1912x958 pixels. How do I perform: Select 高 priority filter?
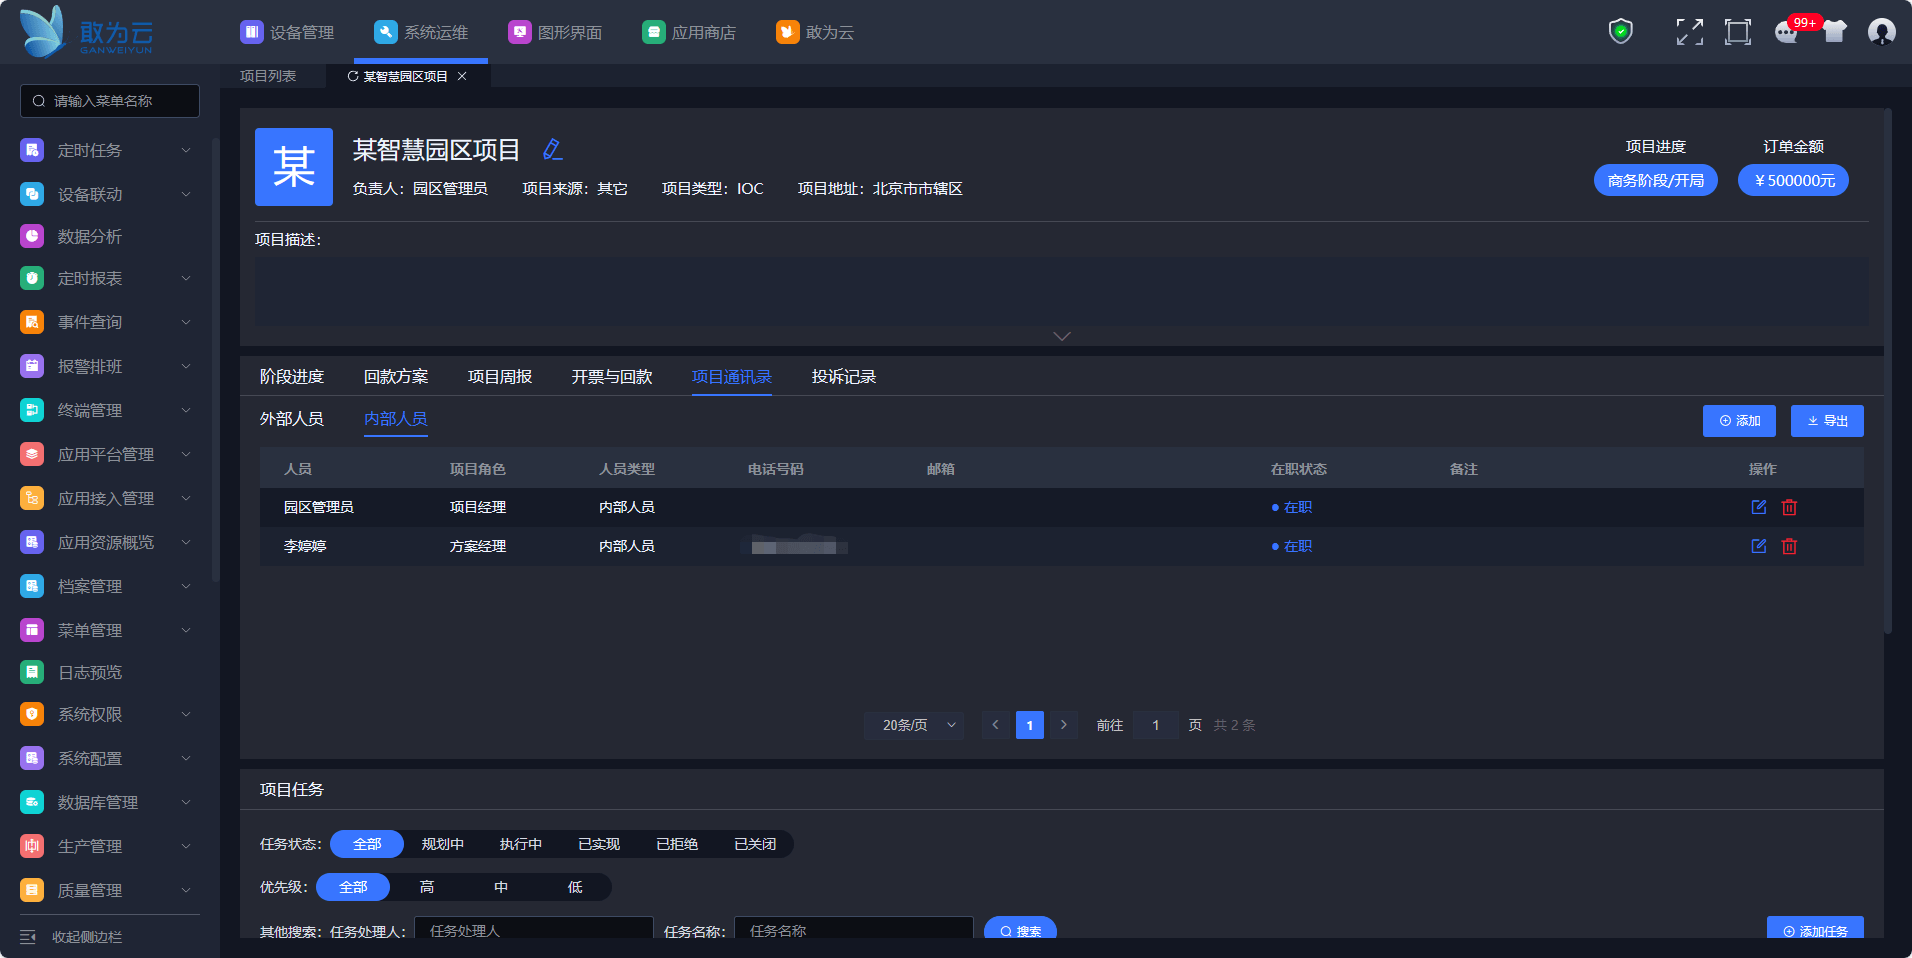(427, 887)
